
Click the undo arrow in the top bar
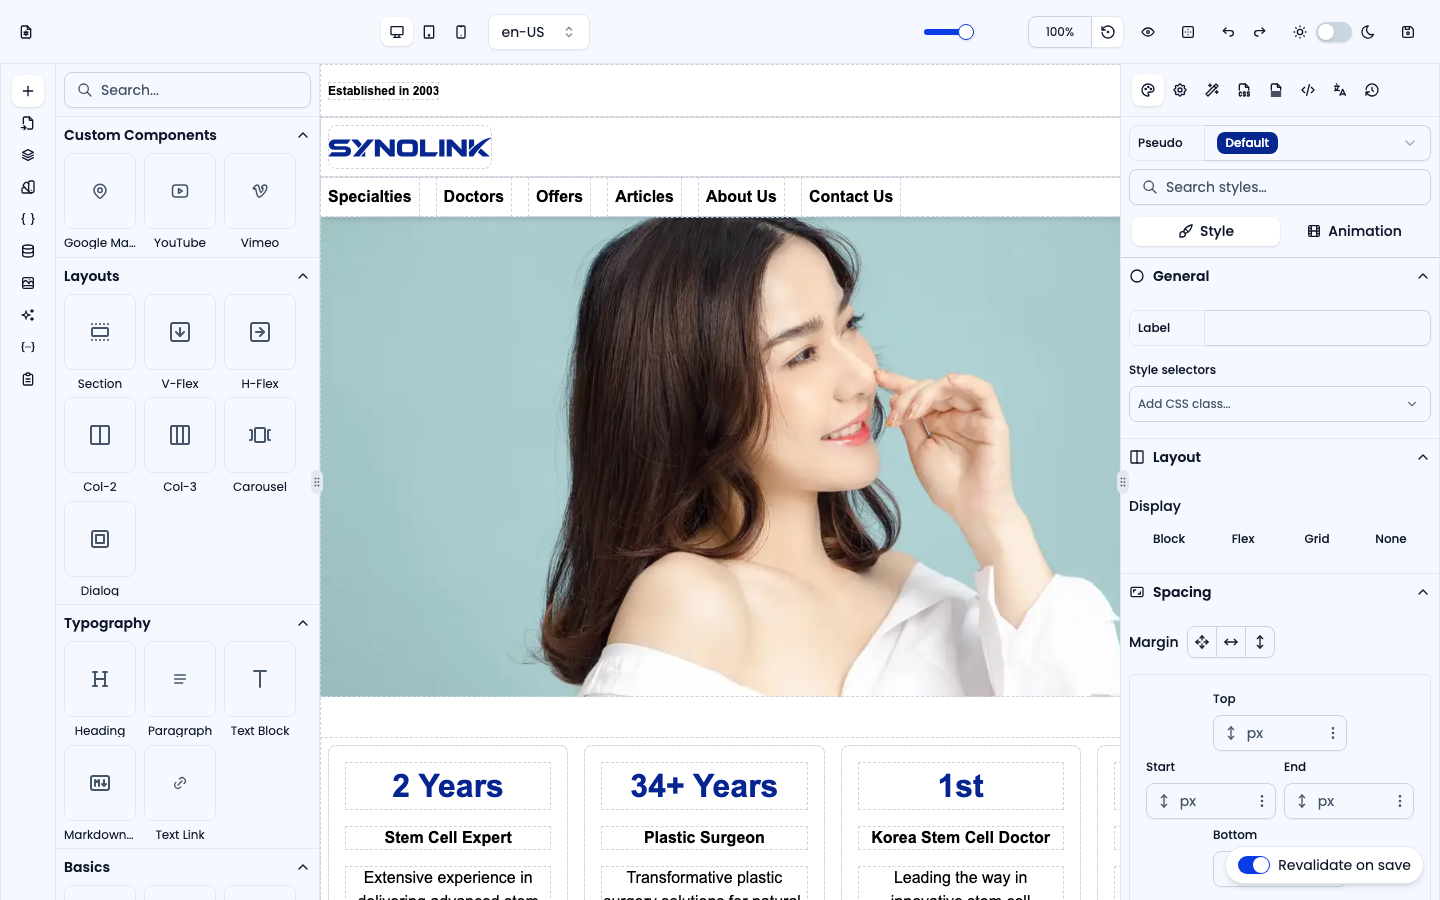point(1228,32)
